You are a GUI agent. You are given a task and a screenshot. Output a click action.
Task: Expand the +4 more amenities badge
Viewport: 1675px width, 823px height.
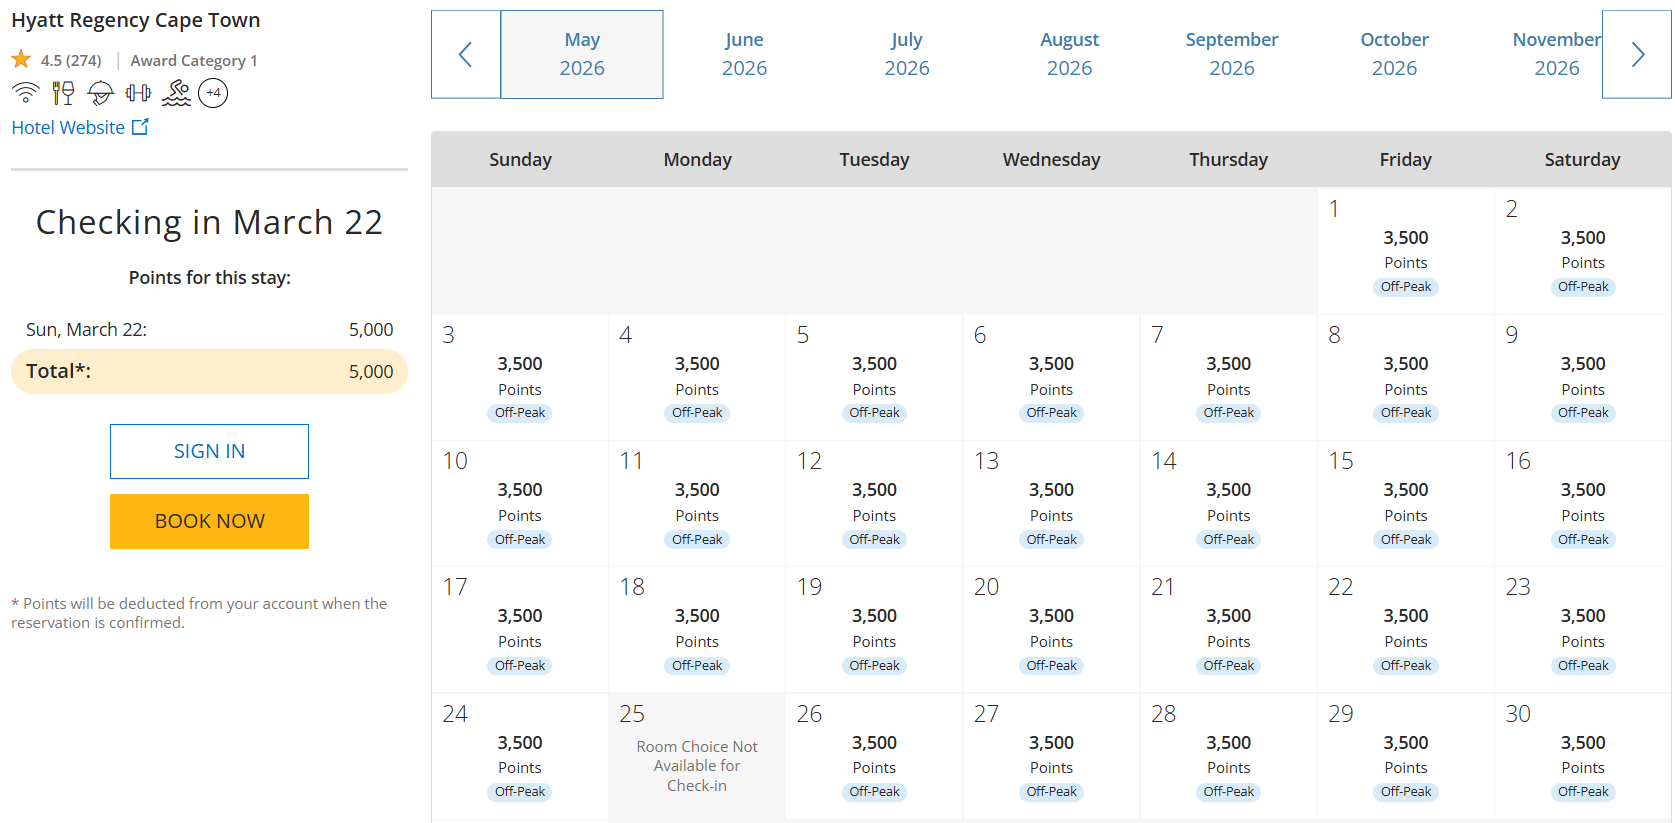[x=213, y=93]
